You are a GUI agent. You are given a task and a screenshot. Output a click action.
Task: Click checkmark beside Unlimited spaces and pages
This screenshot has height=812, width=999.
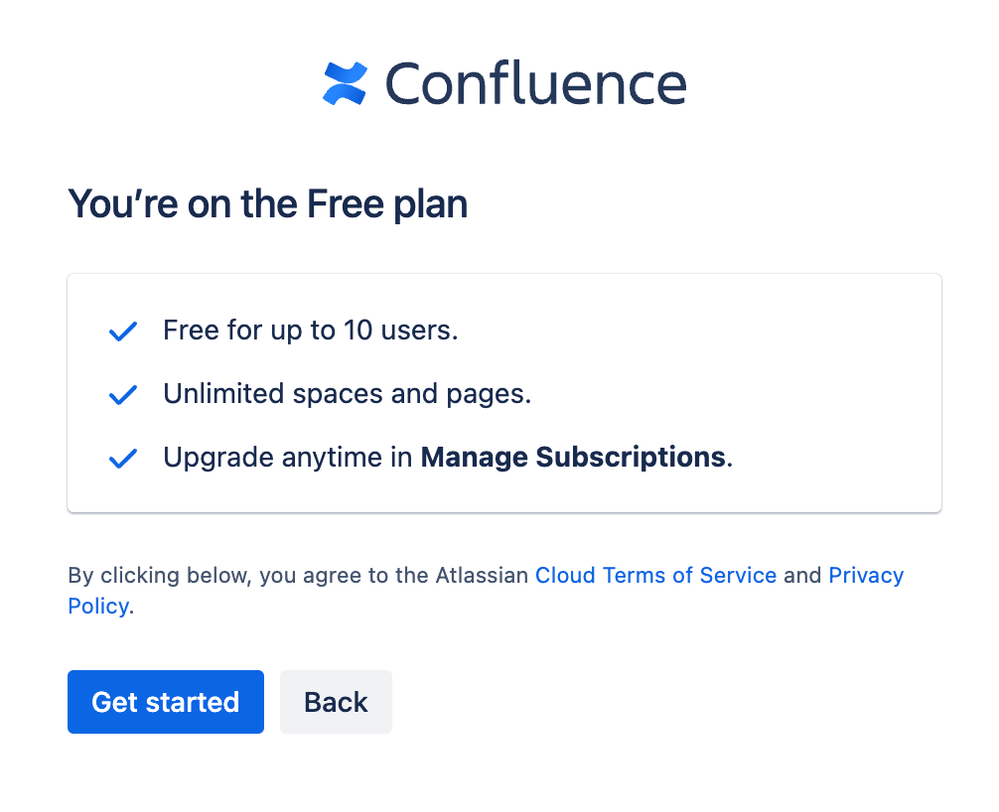pyautogui.click(x=122, y=395)
